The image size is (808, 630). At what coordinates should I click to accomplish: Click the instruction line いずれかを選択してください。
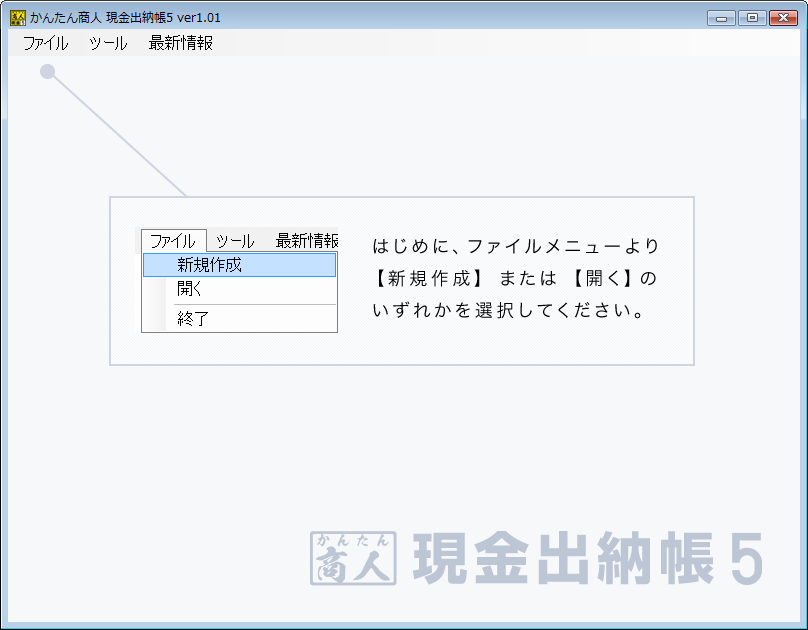point(509,311)
